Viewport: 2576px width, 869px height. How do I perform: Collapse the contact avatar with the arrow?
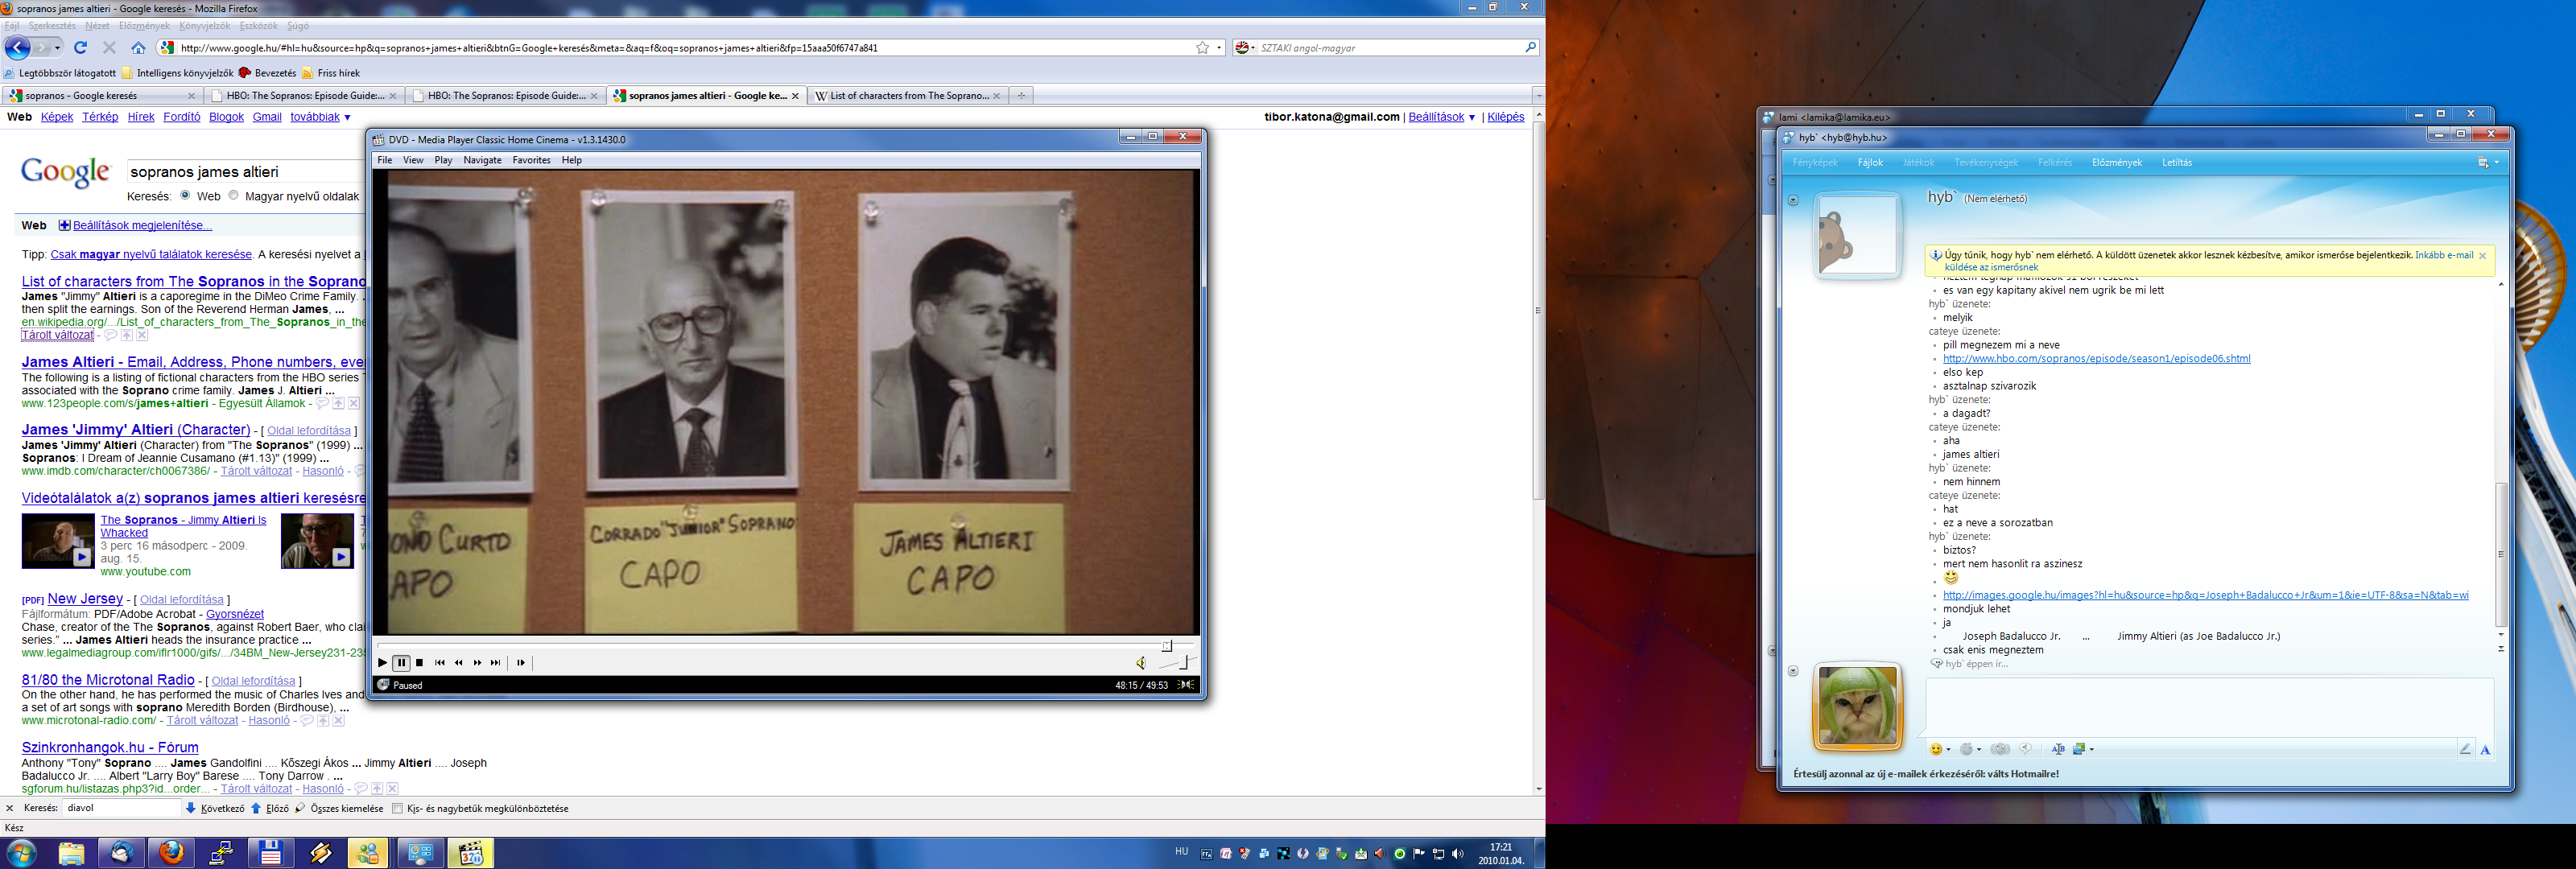(1793, 200)
